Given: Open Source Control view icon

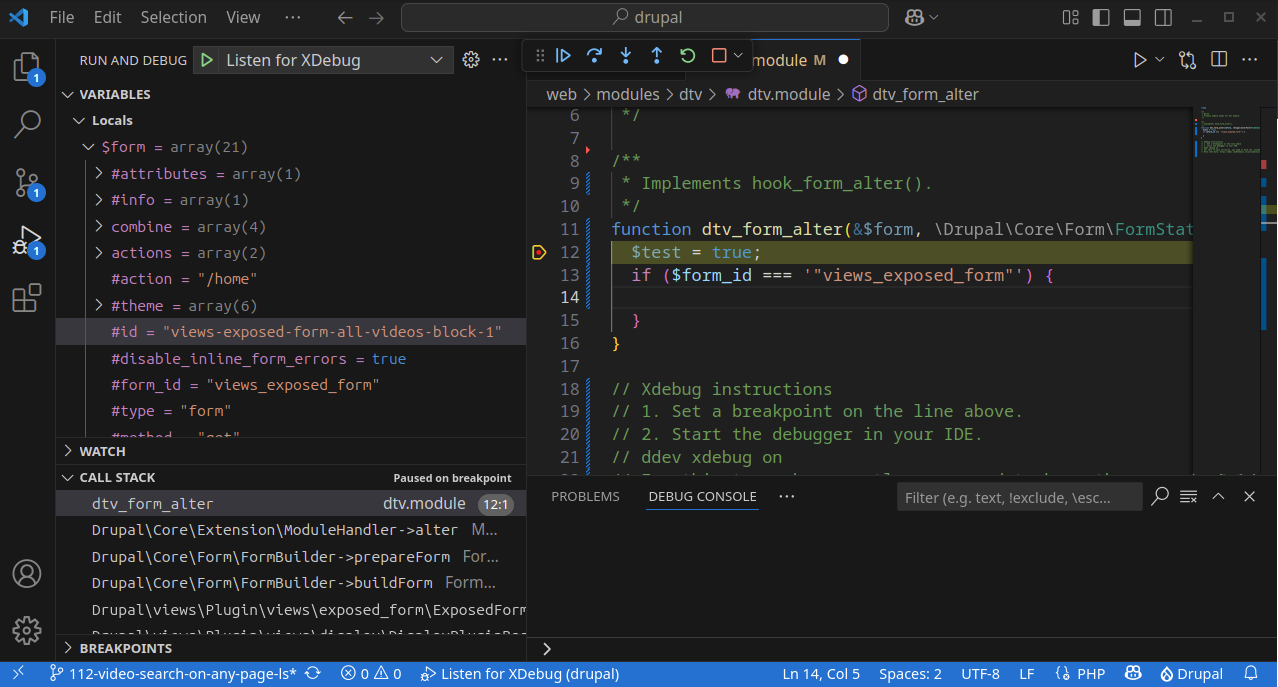Looking at the screenshot, I should click(27, 183).
